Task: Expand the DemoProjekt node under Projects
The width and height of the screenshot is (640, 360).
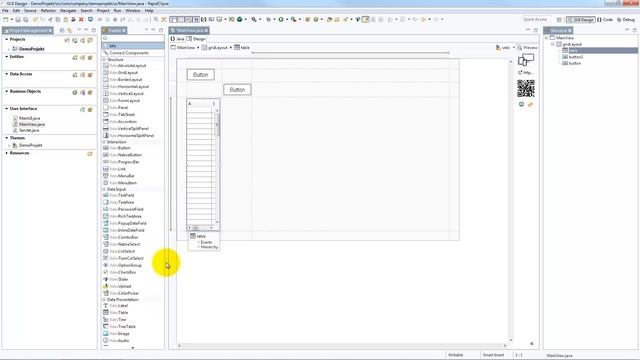Action: click(9, 49)
